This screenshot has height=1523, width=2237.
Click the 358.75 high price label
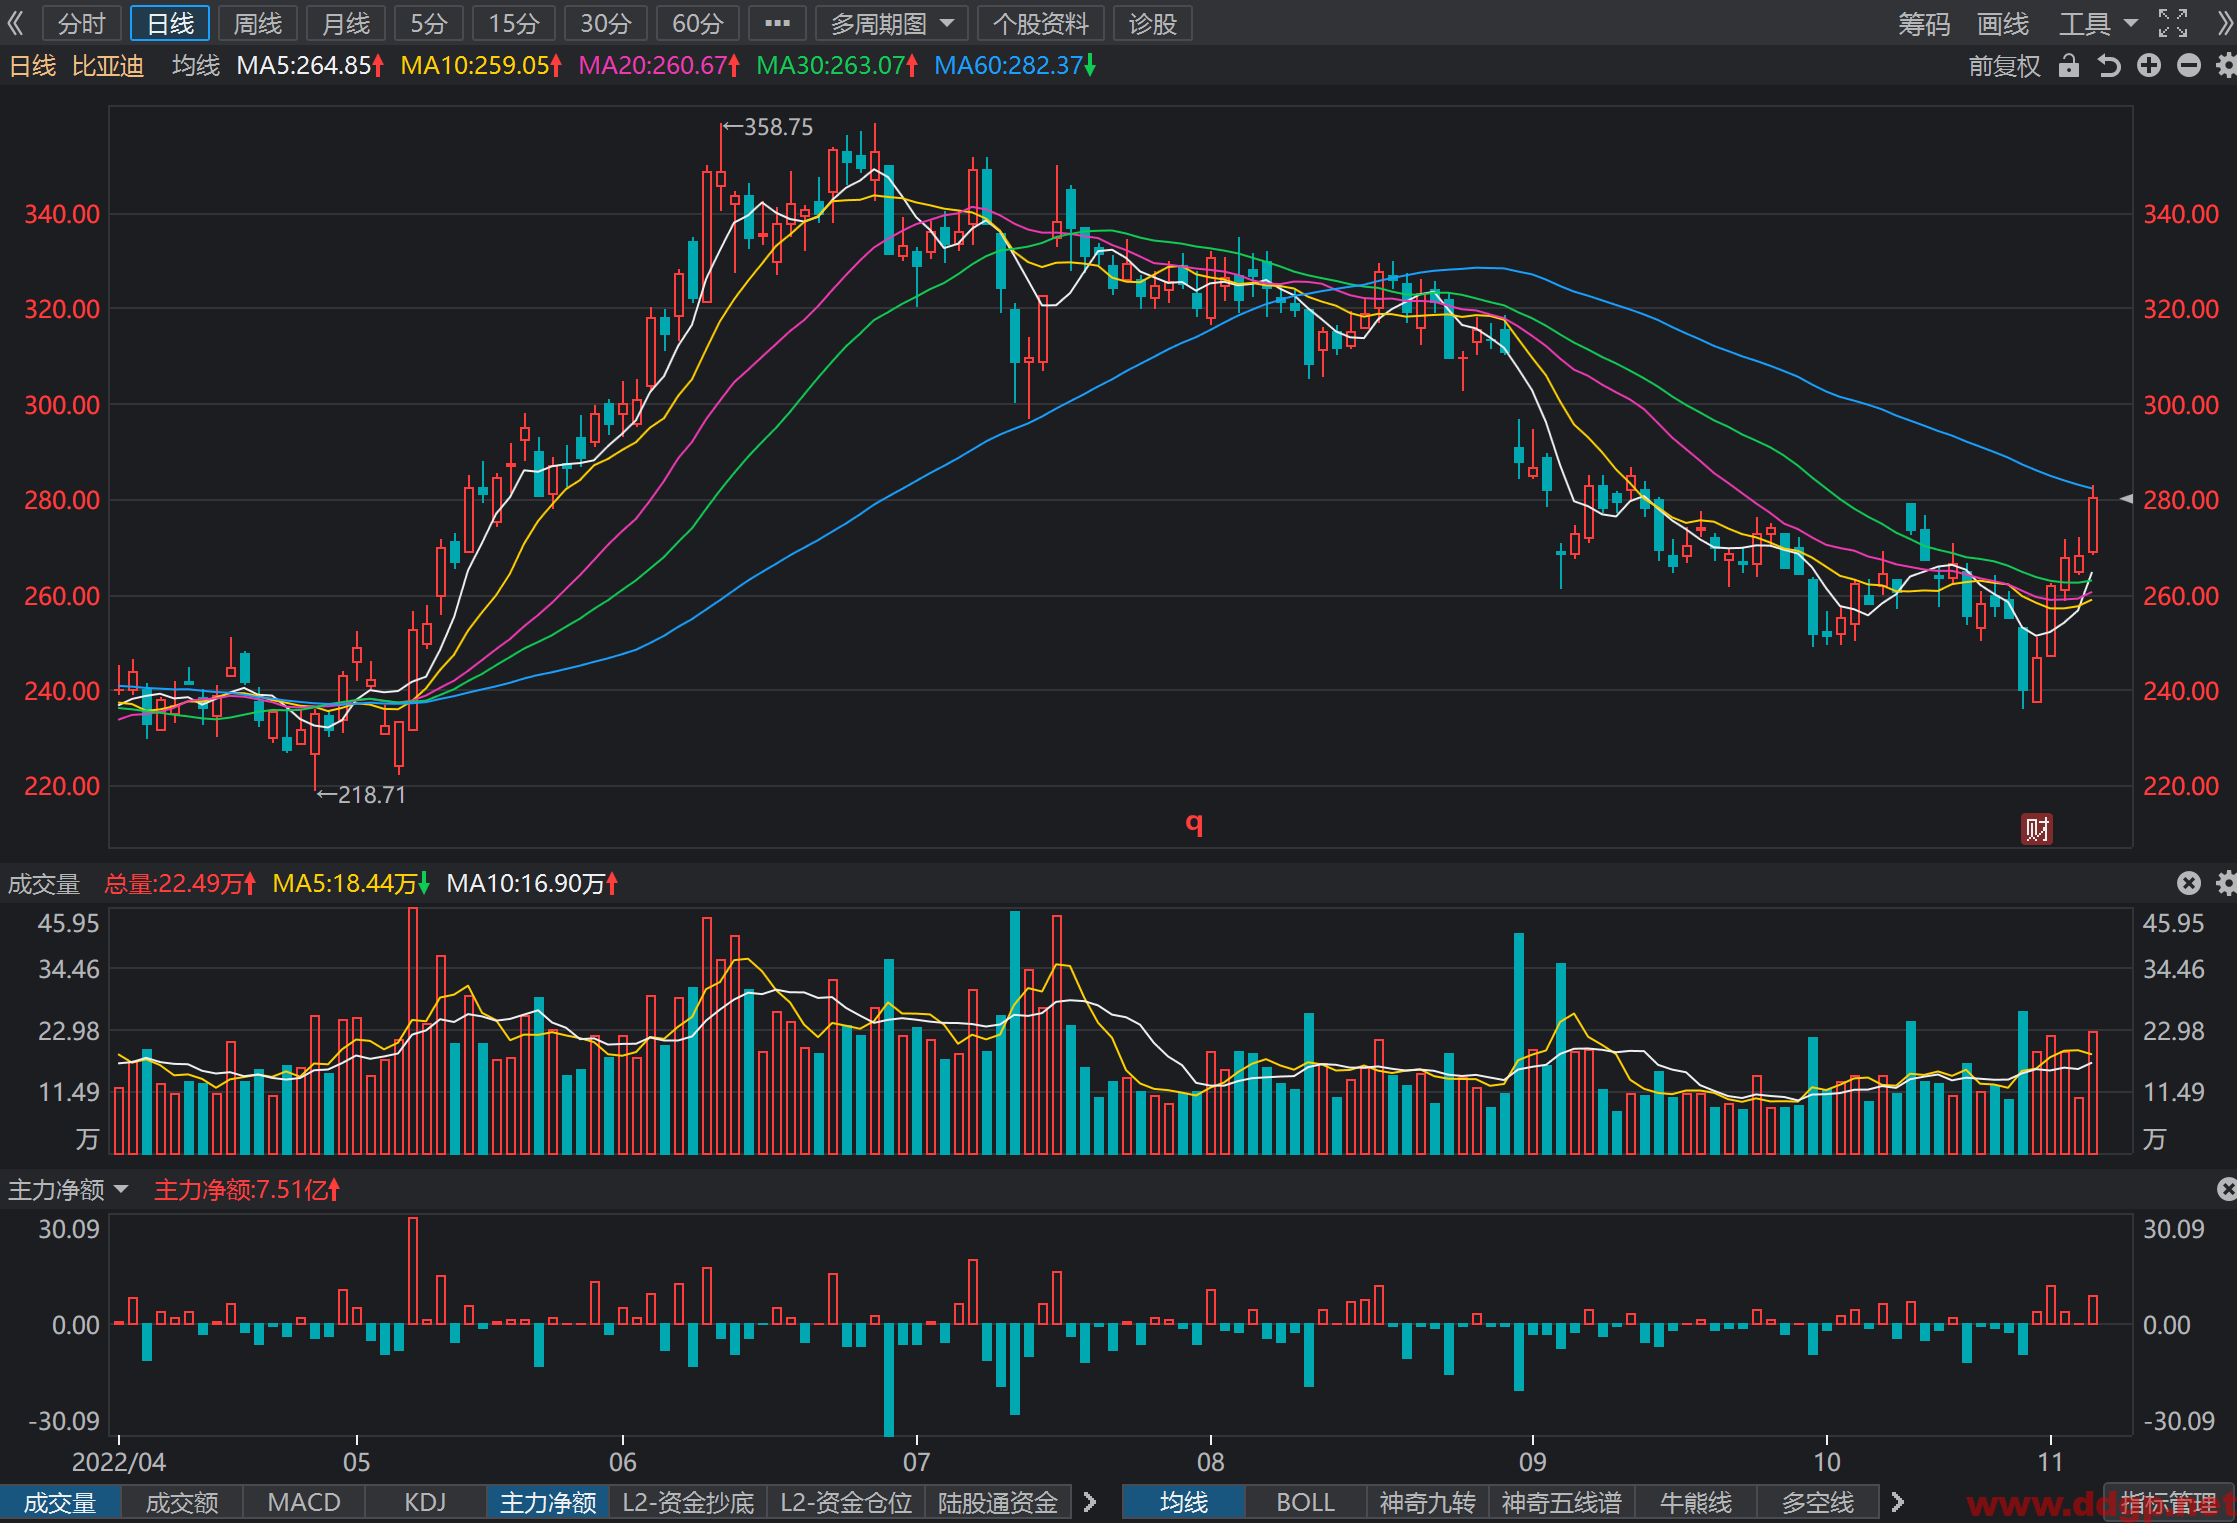click(778, 127)
